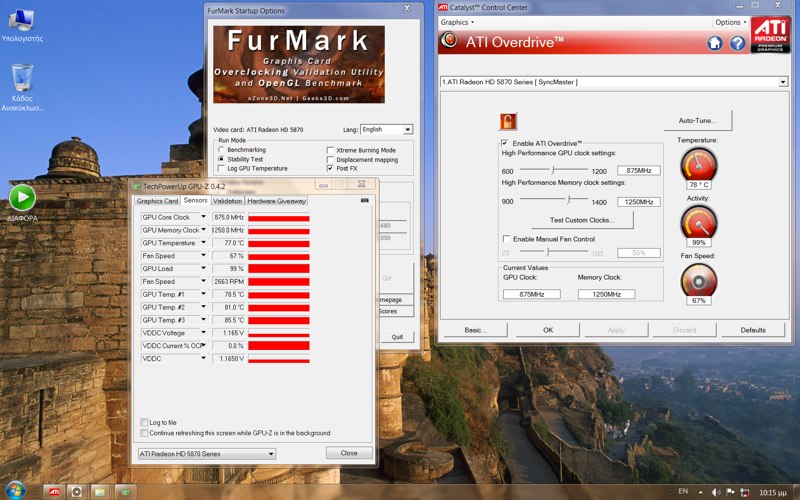800x500 pixels.
Task: Open GPU Load sensor dropdown
Action: pos(204,268)
